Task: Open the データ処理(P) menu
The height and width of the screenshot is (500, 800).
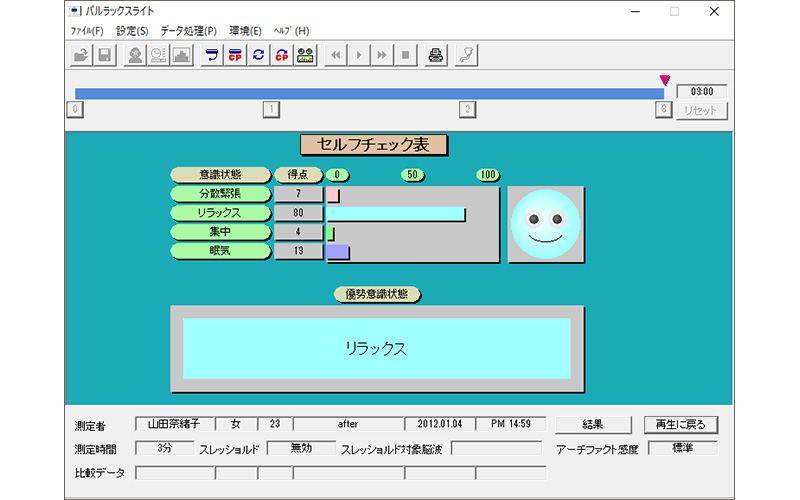Action: point(188,31)
